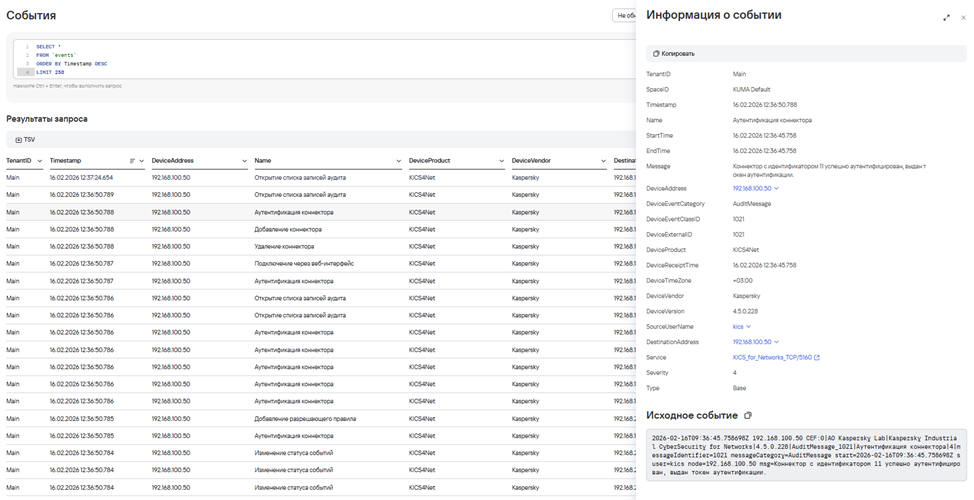The image size is (974, 500).
Task: Download results using the TSV button
Action: point(25,139)
